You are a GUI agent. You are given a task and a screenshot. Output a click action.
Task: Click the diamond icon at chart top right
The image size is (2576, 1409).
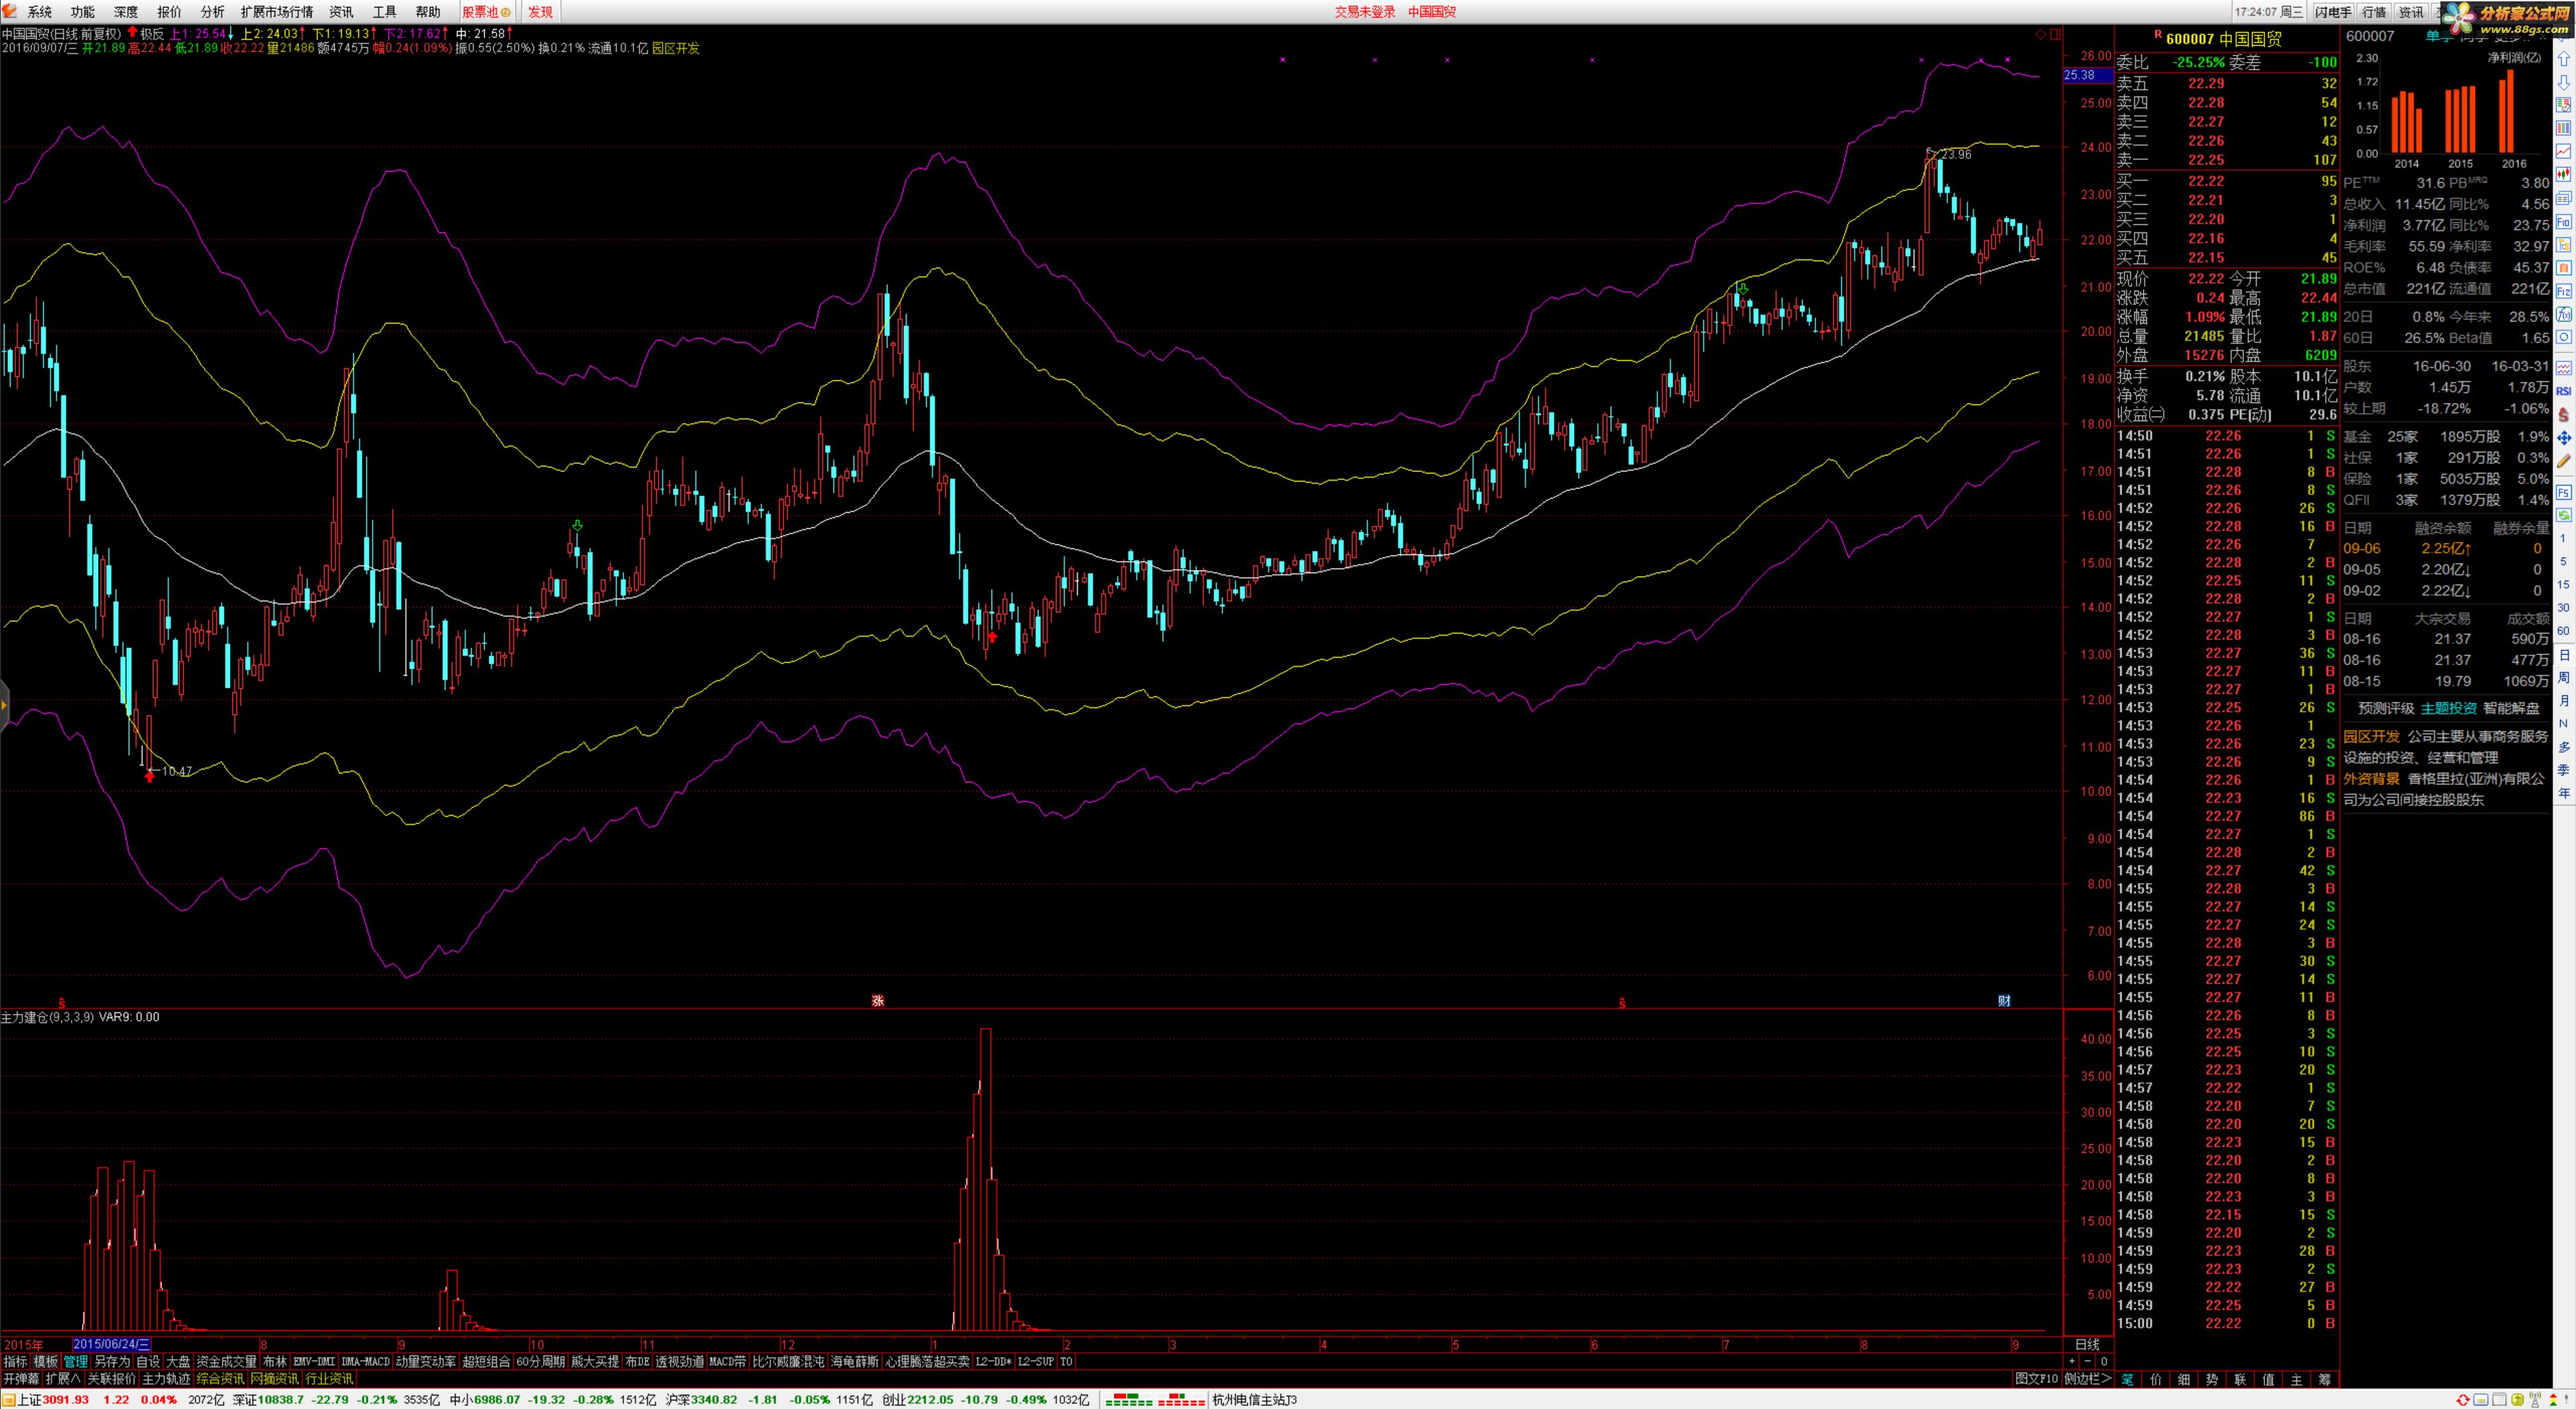2041,34
